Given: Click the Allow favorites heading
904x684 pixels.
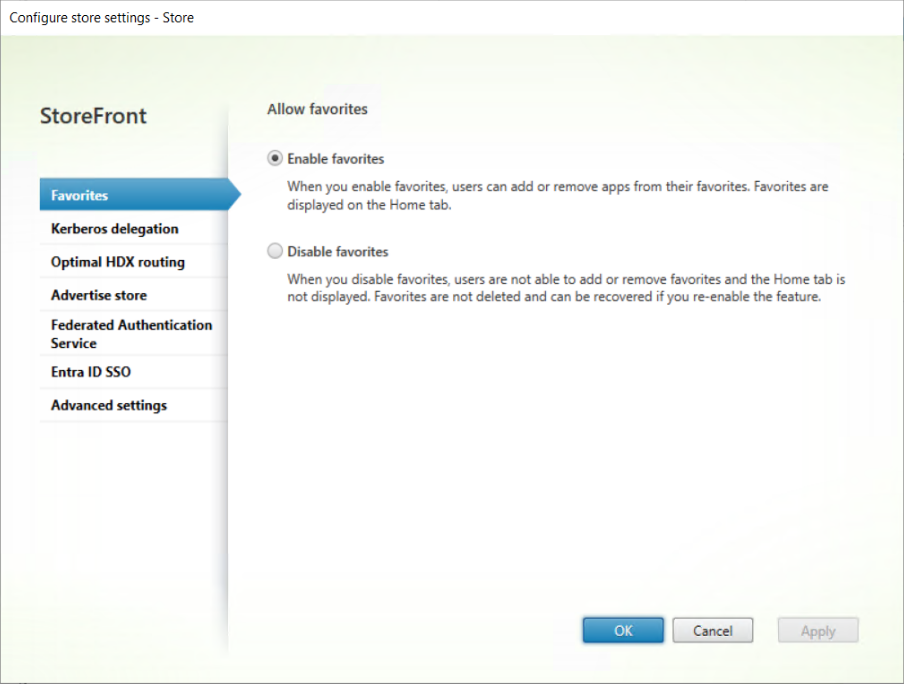Looking at the screenshot, I should tap(317, 109).
